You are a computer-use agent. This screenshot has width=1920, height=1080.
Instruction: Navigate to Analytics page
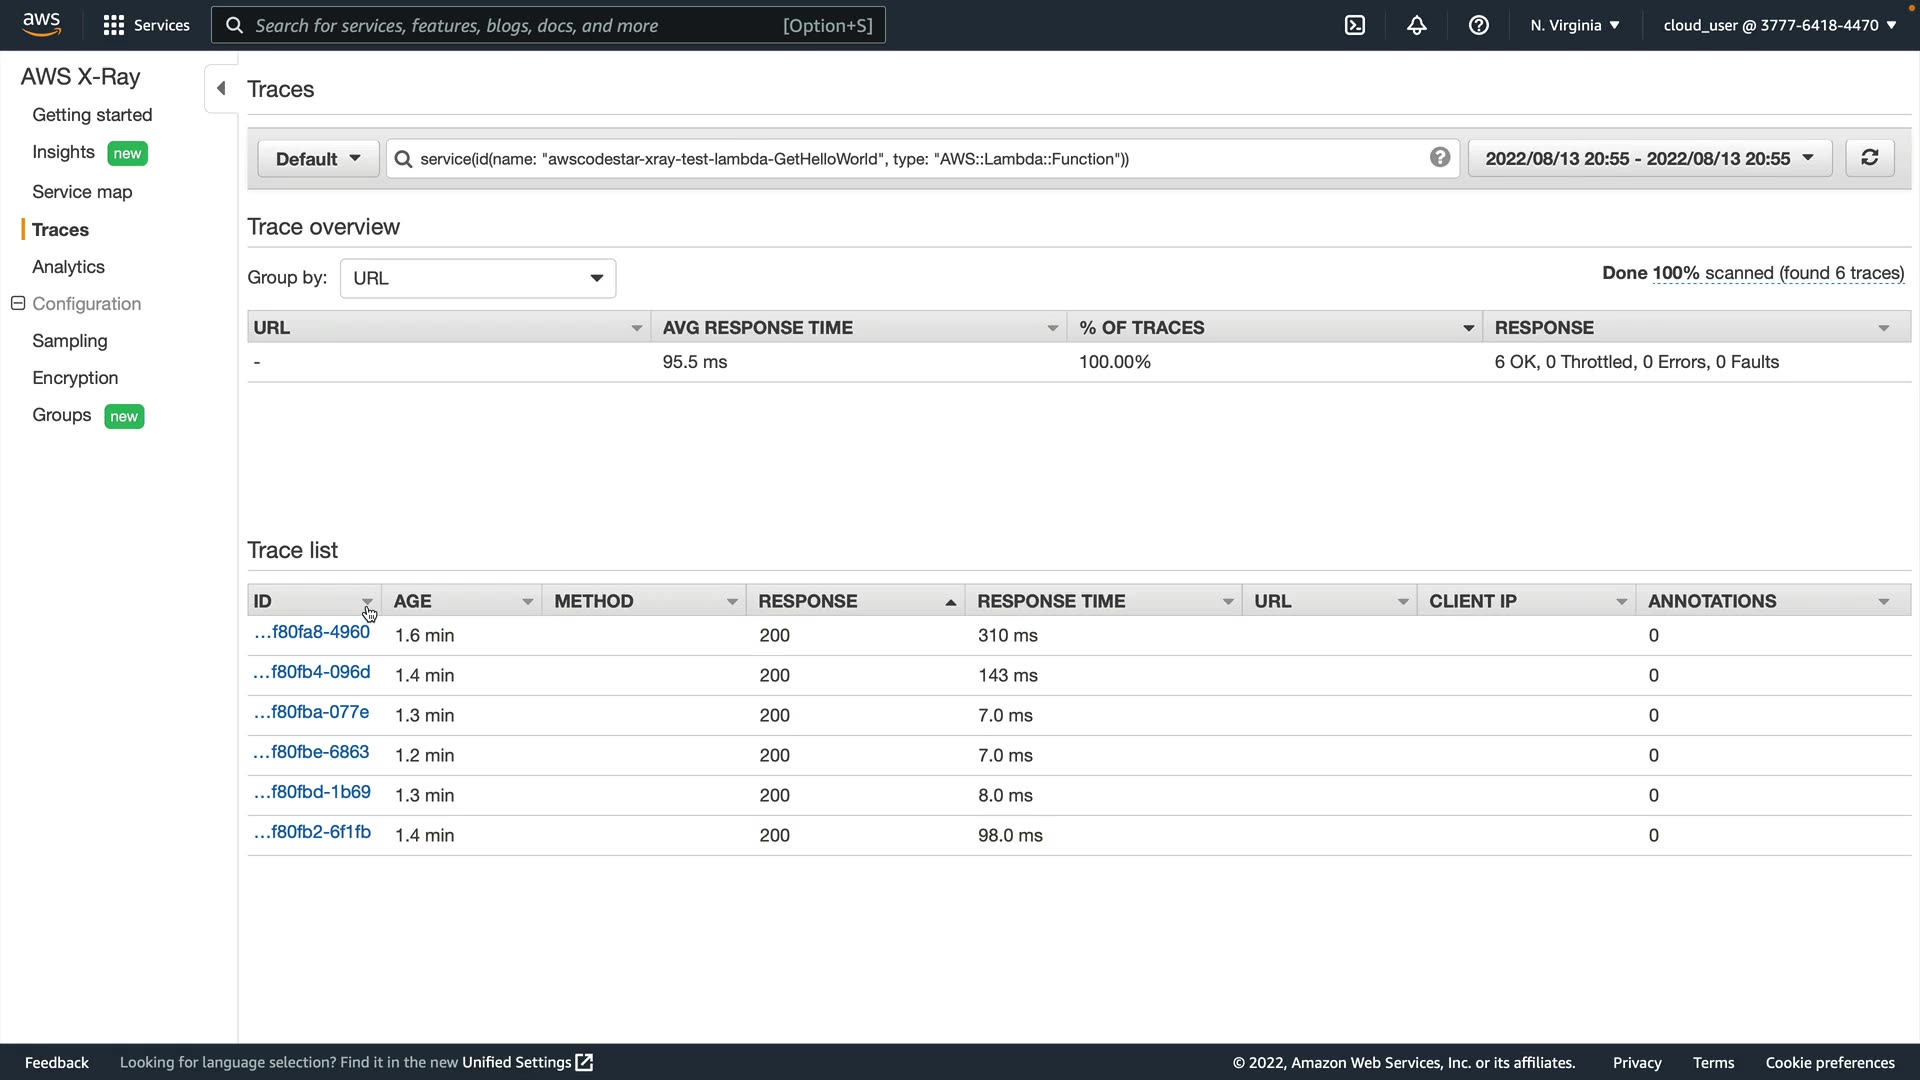pyautogui.click(x=68, y=267)
